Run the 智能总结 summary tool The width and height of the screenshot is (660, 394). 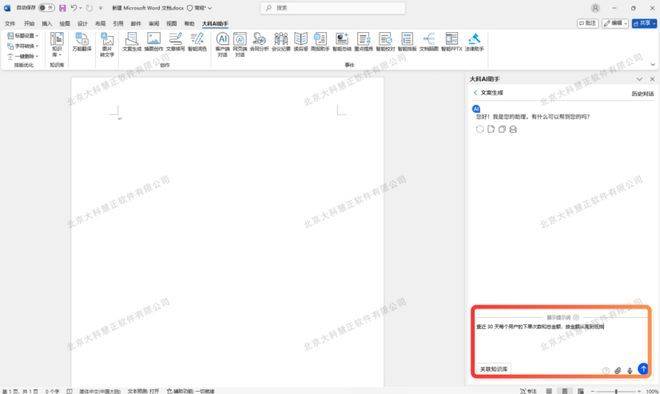pos(342,42)
